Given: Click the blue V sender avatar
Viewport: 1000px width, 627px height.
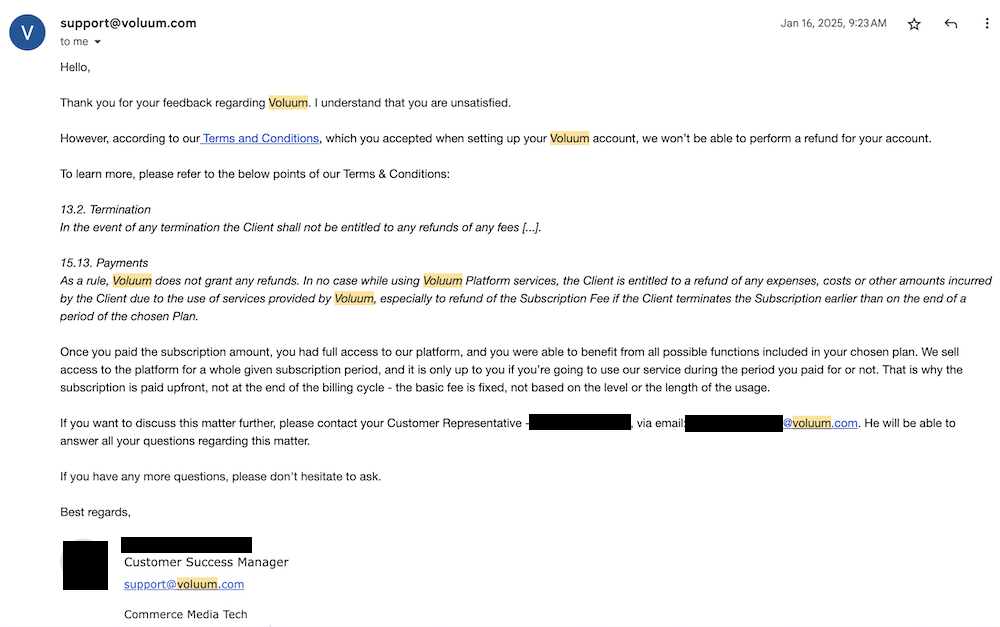Looking at the screenshot, I should pyautogui.click(x=27, y=32).
